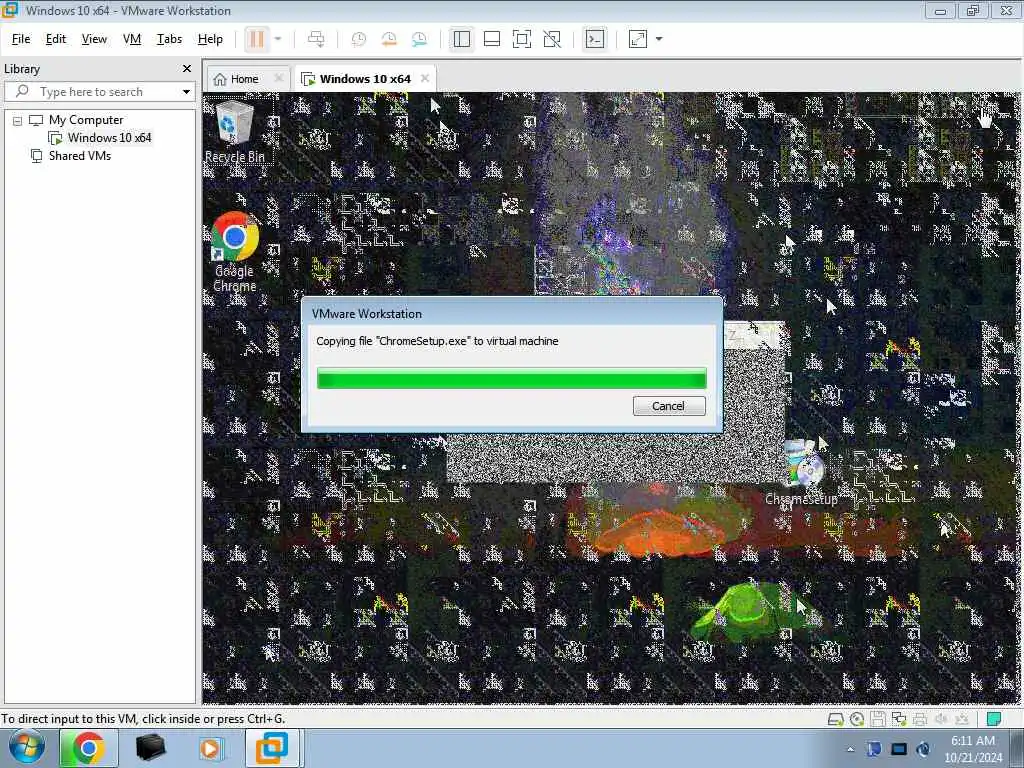1024x768 pixels.
Task: Click the green message log icon
Action: [x=994, y=719]
